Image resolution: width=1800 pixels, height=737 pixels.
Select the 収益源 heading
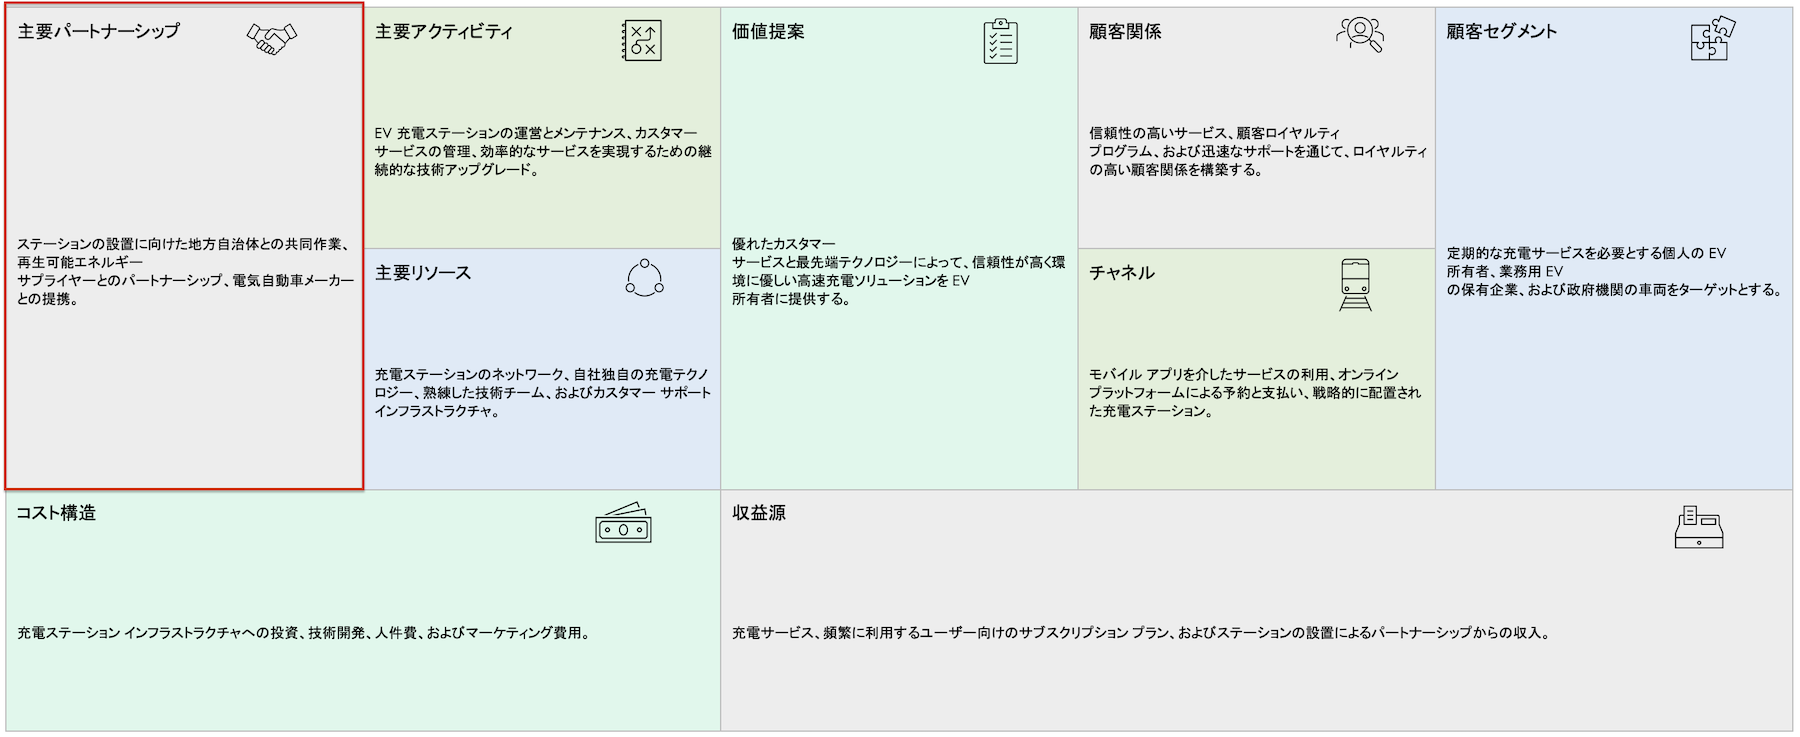coord(759,513)
